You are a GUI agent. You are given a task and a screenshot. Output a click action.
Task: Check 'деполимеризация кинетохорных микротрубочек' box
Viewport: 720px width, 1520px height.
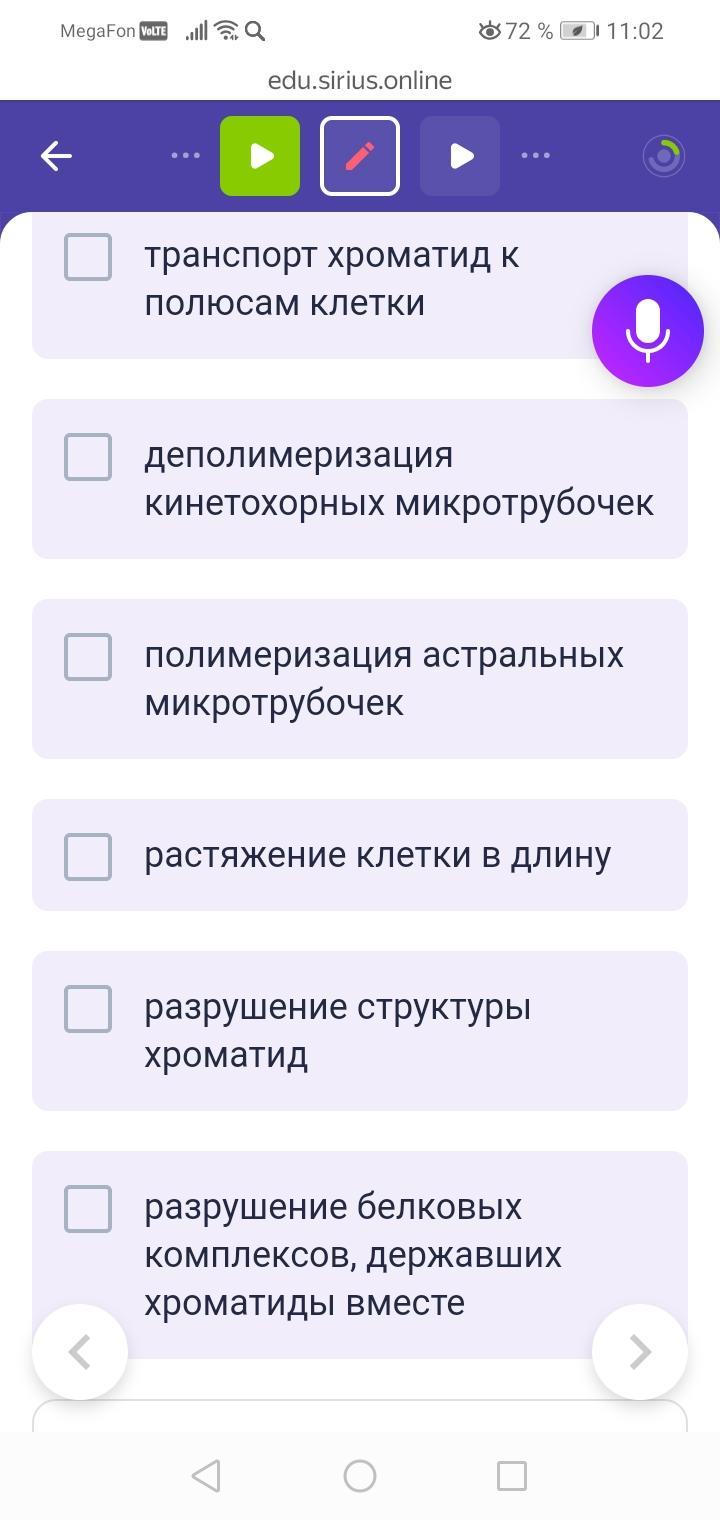coord(88,457)
